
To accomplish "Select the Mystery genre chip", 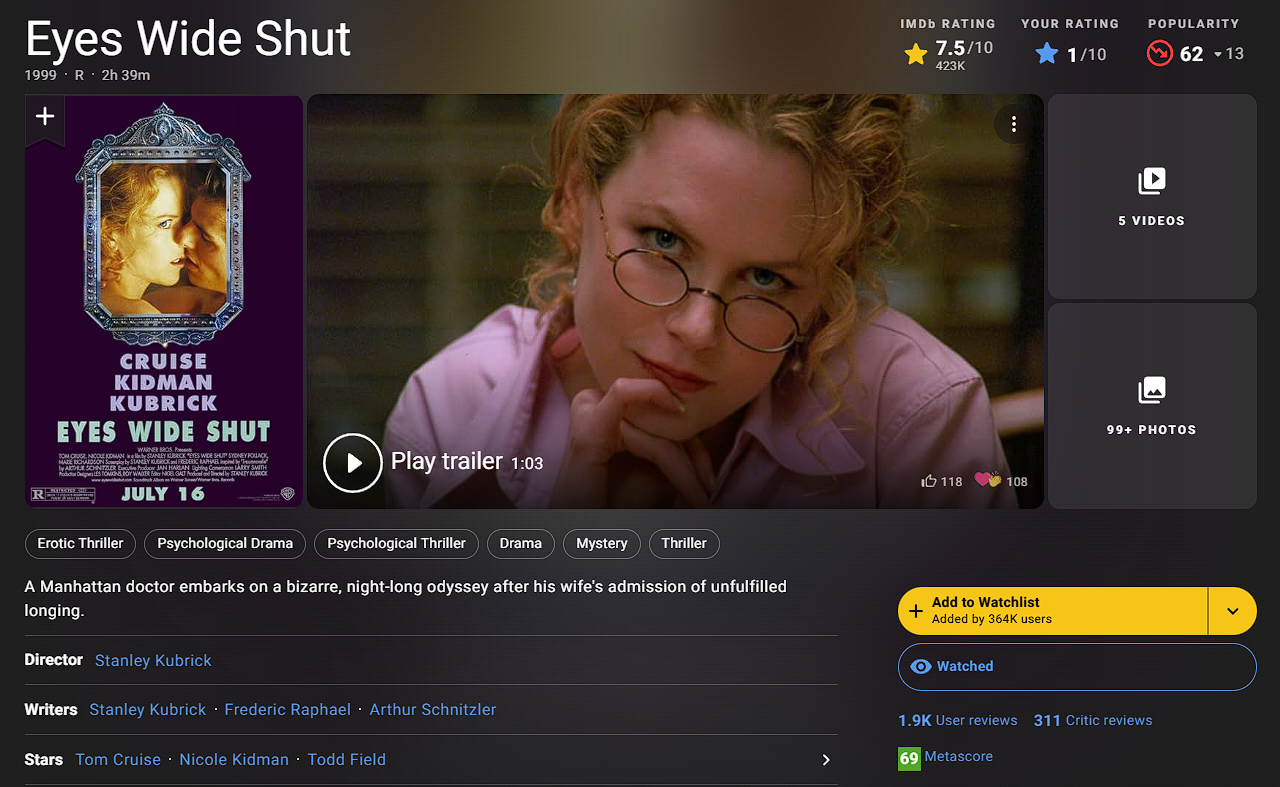I will (602, 544).
